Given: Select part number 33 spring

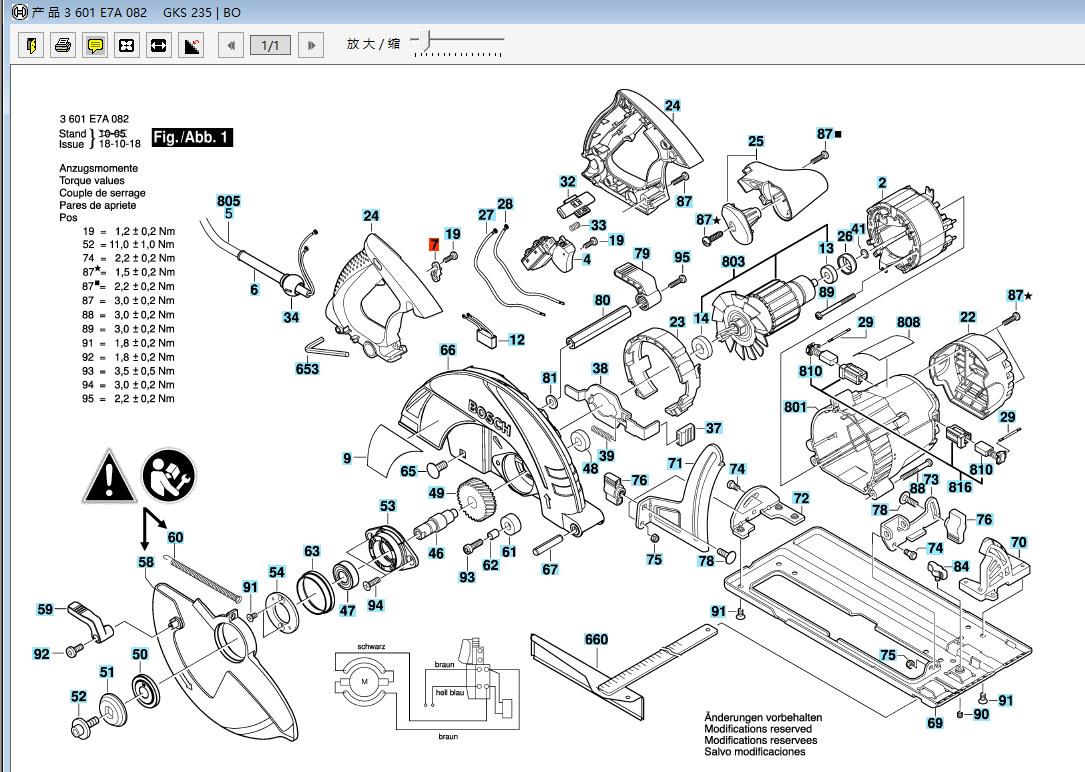Looking at the screenshot, I should (599, 225).
